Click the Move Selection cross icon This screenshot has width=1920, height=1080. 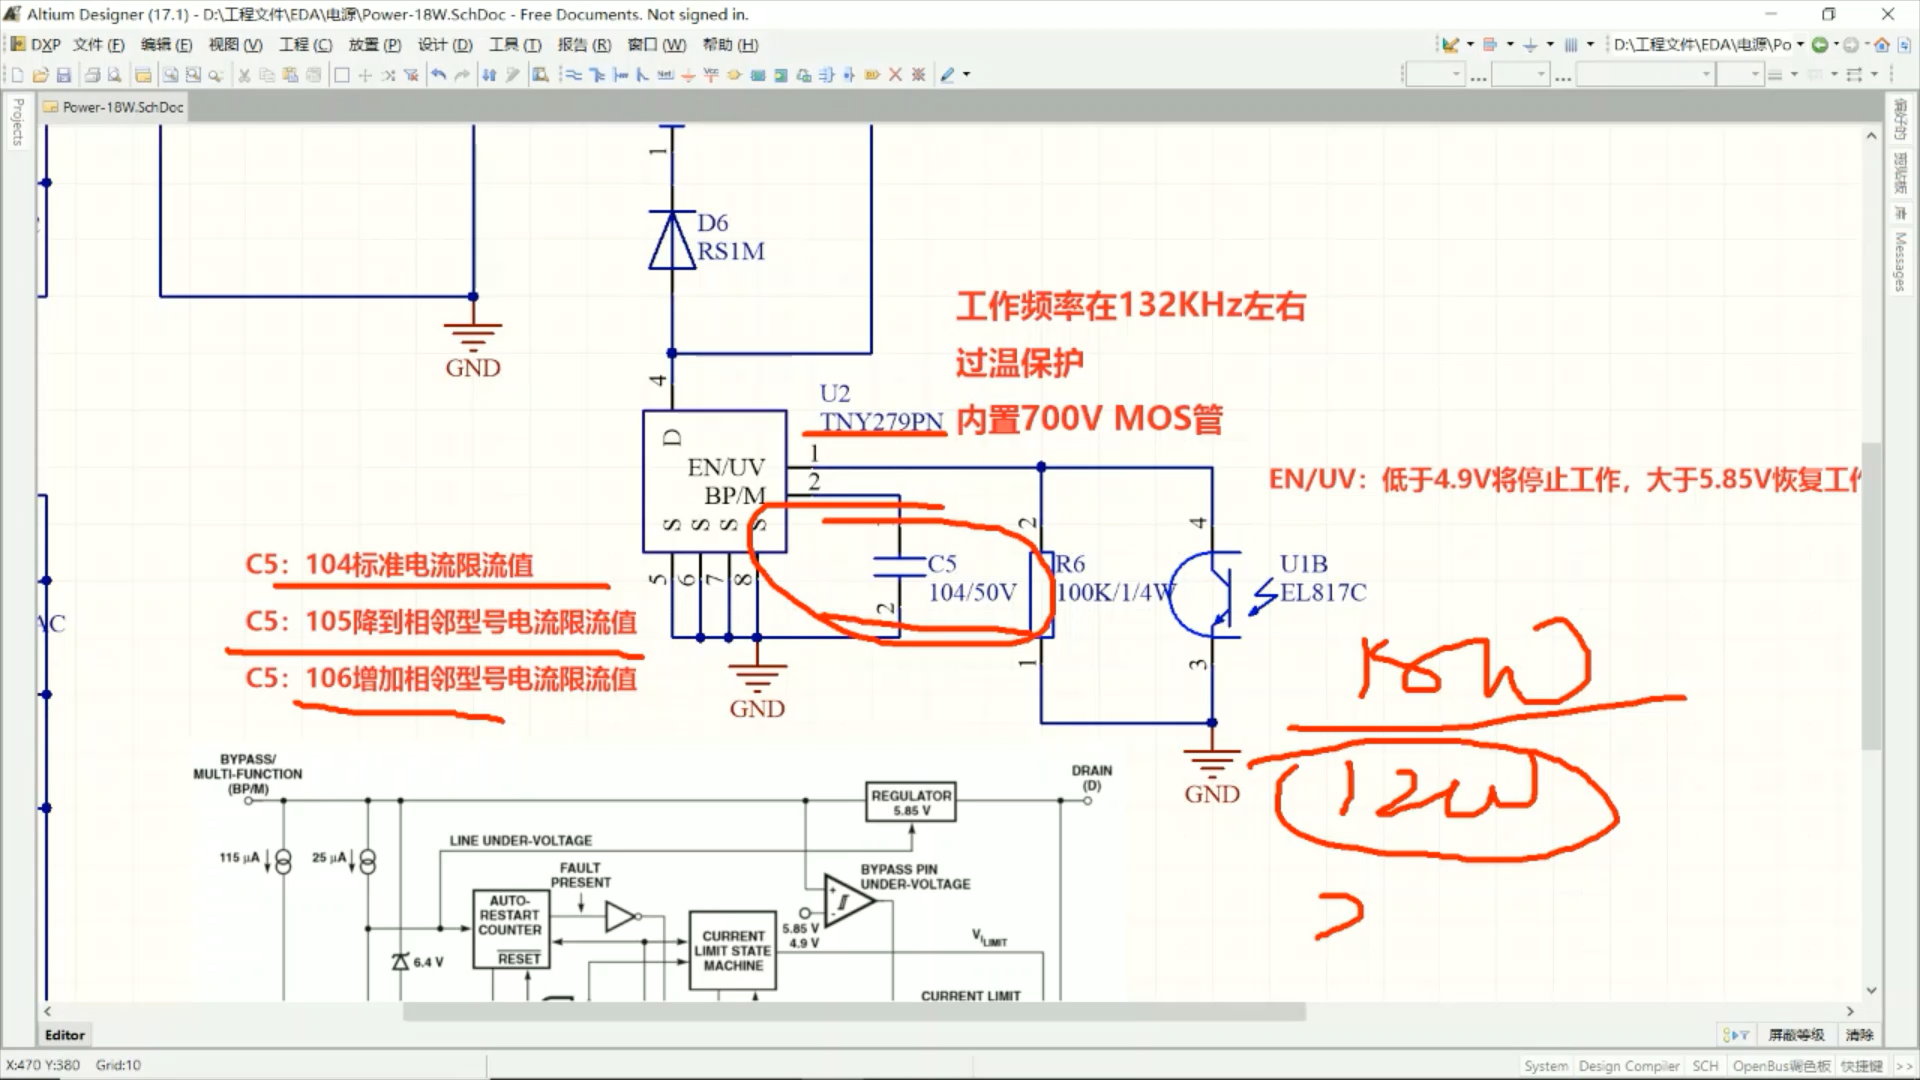coord(365,75)
